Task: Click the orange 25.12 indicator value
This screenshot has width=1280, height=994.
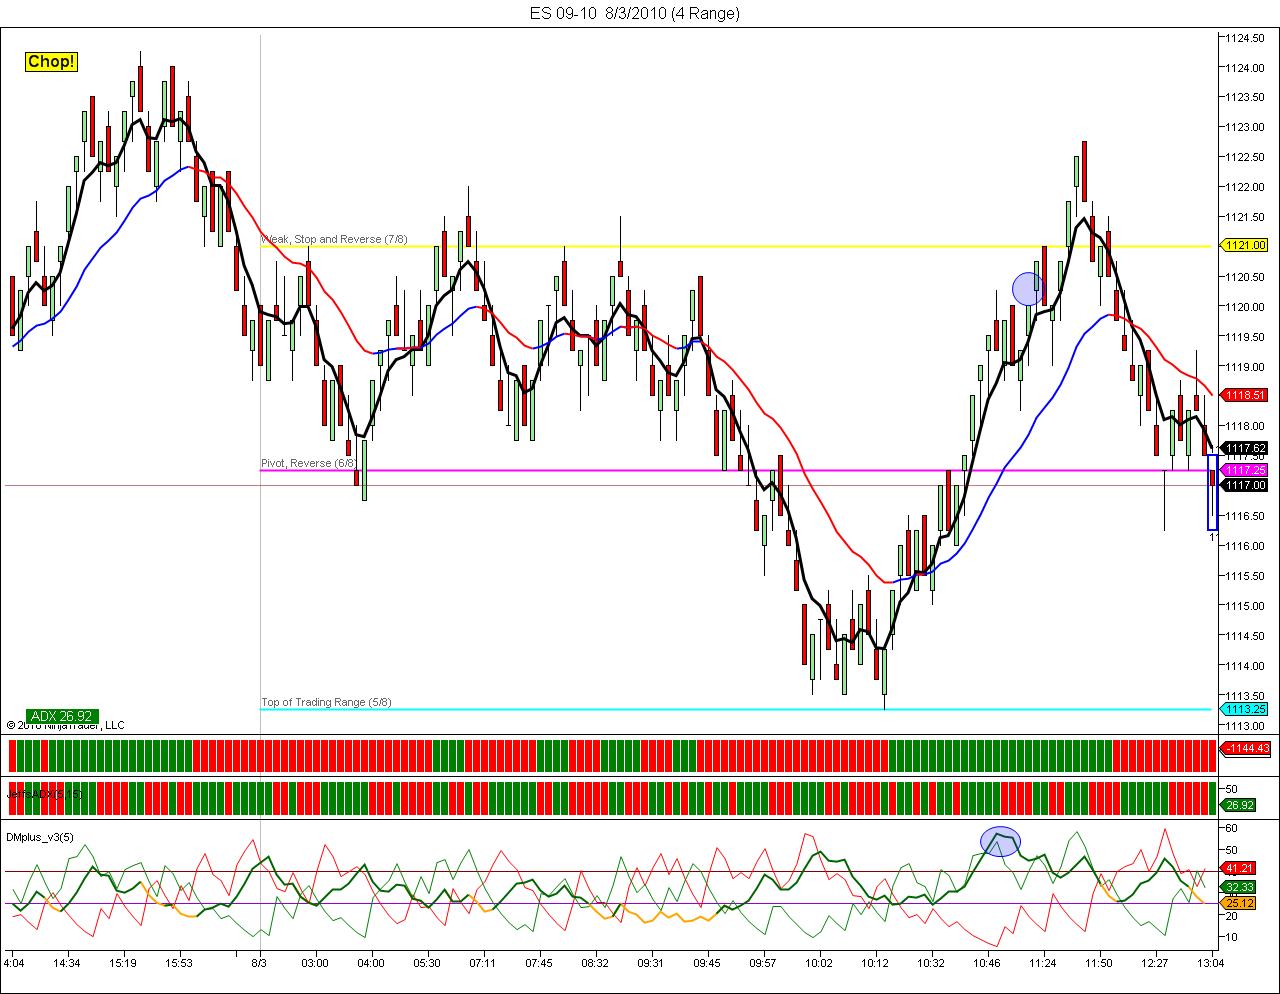Action: (x=1240, y=902)
